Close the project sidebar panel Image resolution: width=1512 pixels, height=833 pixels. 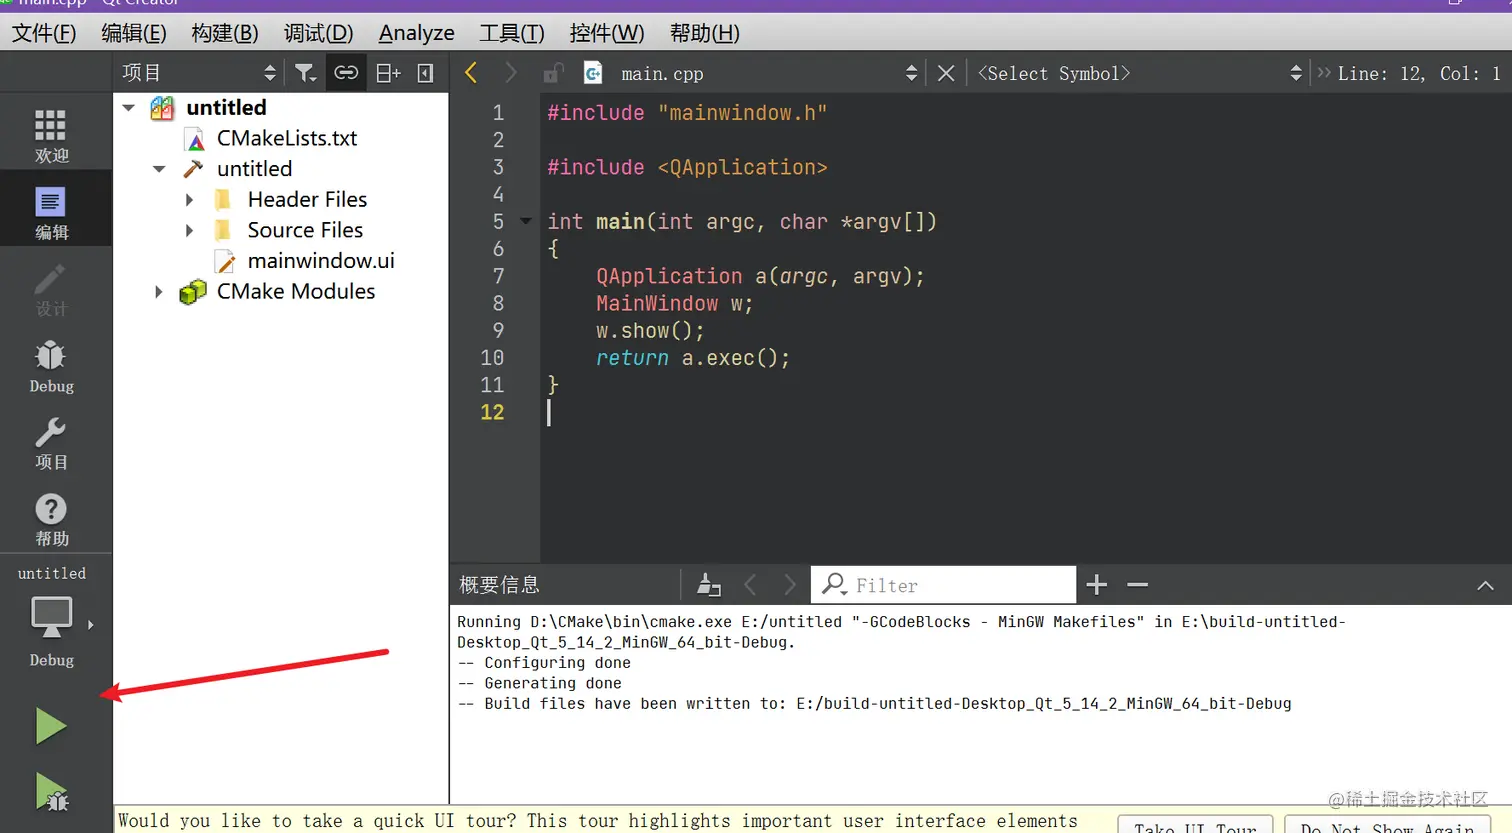tap(425, 73)
